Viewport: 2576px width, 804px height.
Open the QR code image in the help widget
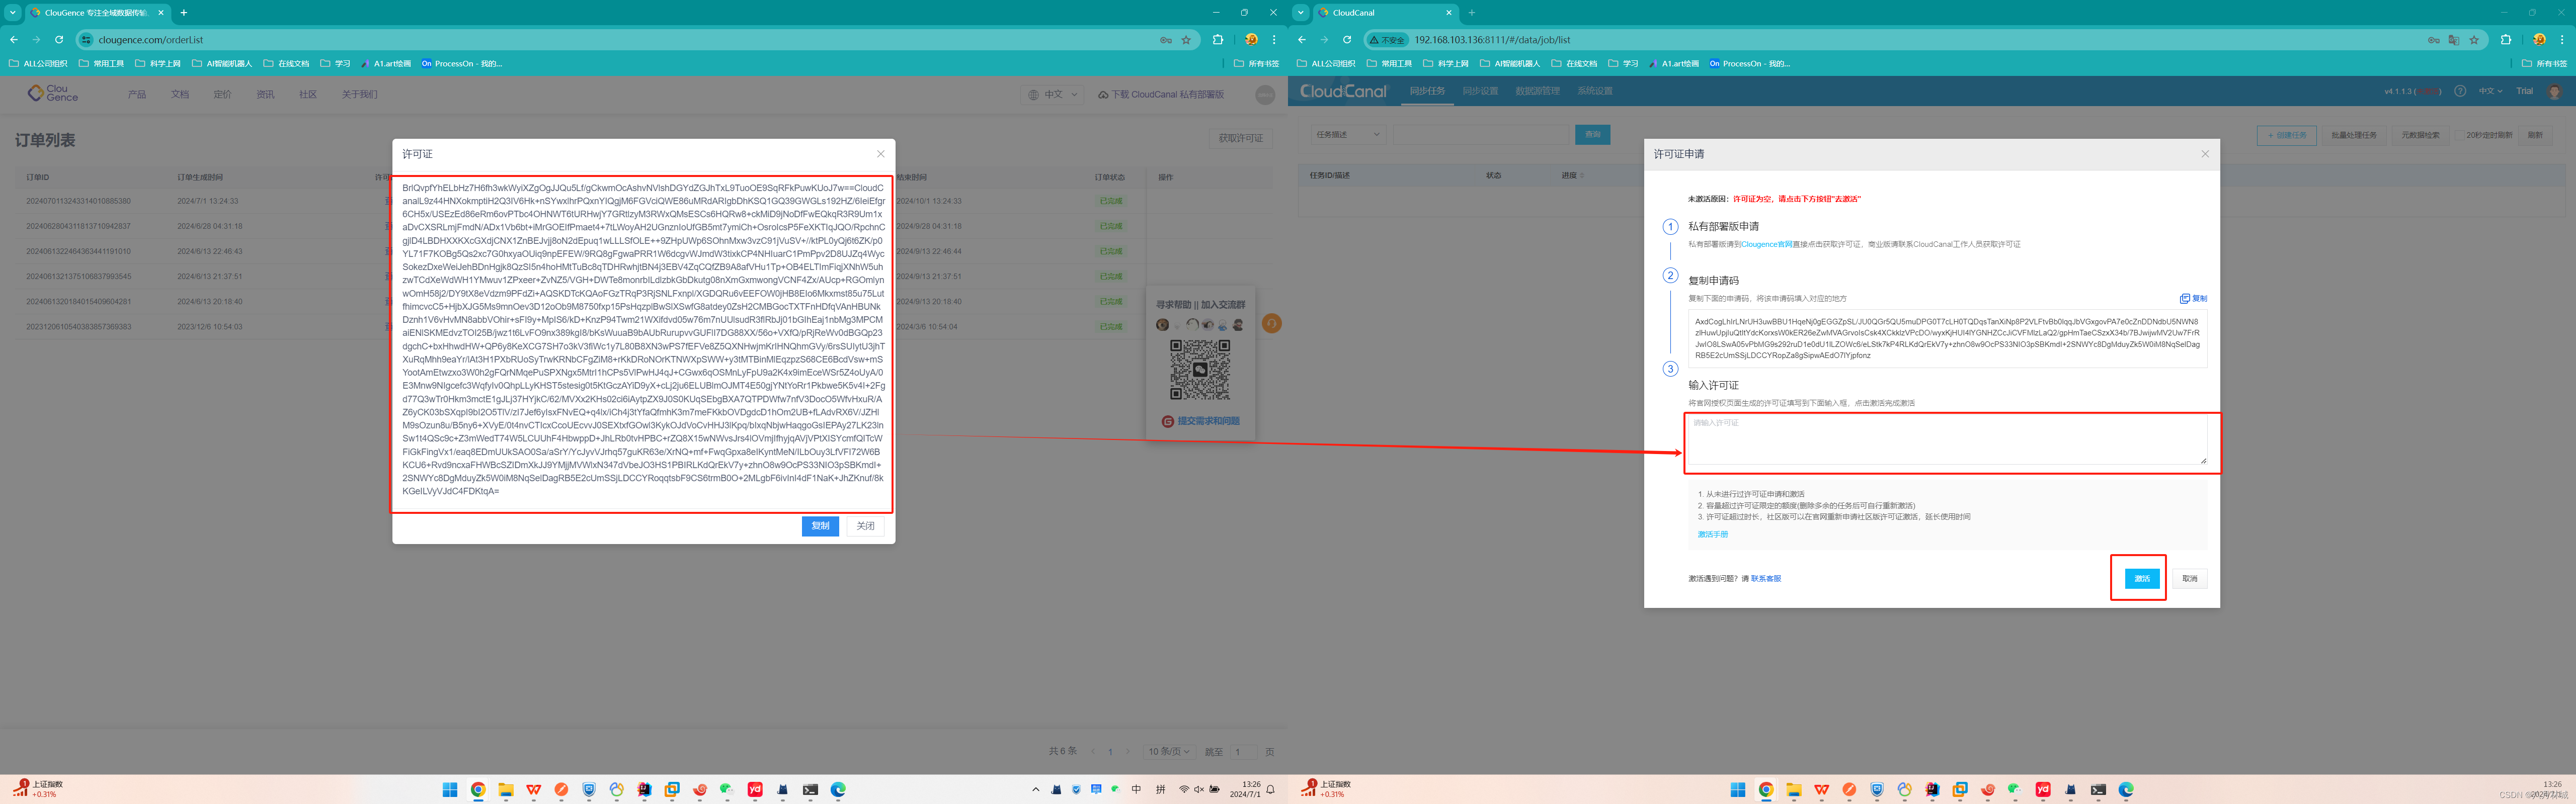1200,369
